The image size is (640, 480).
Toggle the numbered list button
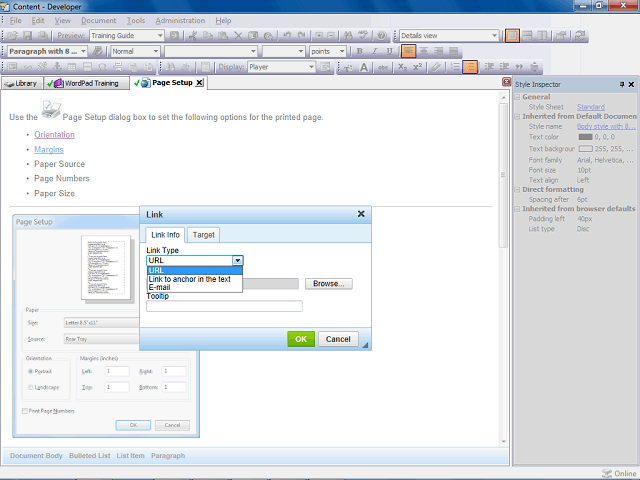(x=455, y=67)
